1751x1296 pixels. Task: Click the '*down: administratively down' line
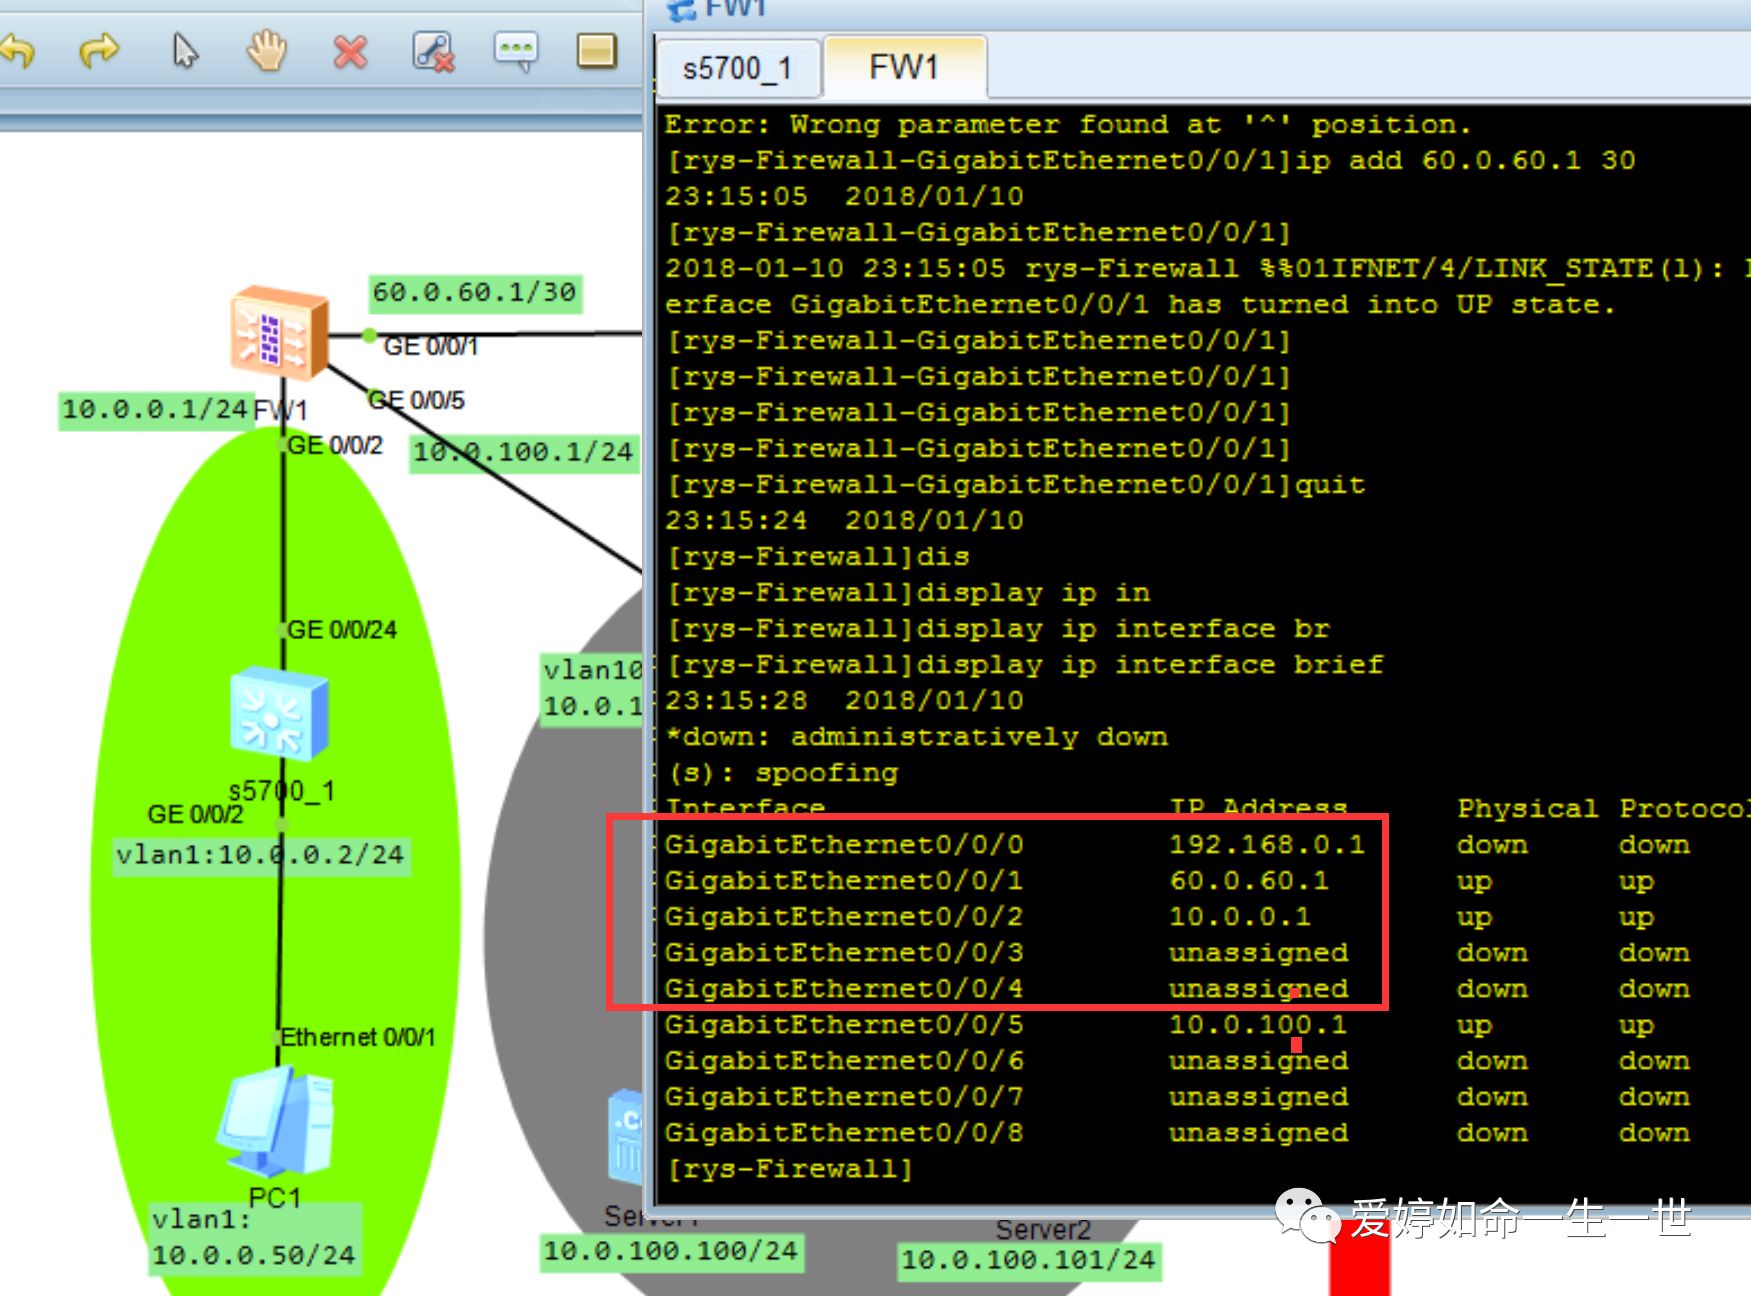[x=917, y=736]
